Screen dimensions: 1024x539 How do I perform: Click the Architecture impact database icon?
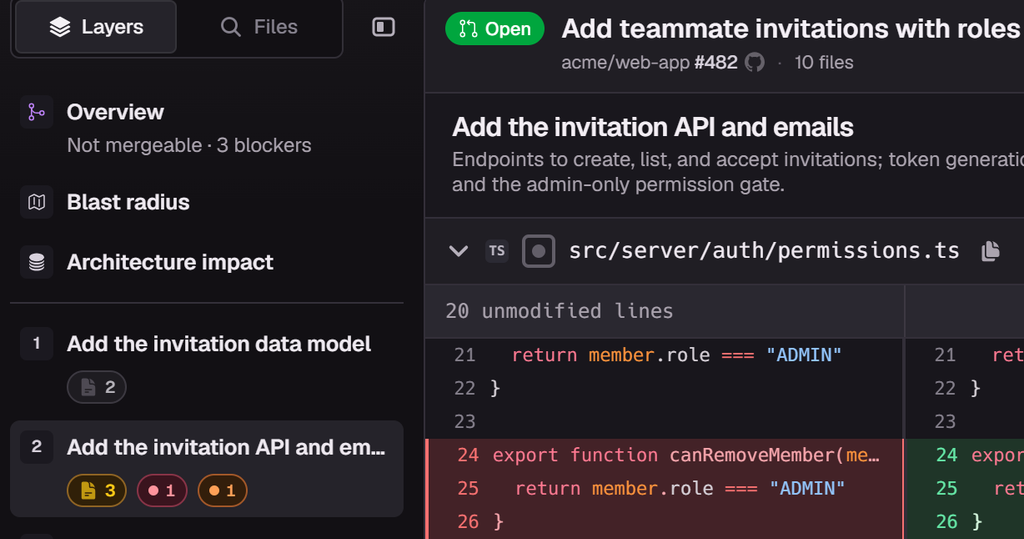pos(37,262)
